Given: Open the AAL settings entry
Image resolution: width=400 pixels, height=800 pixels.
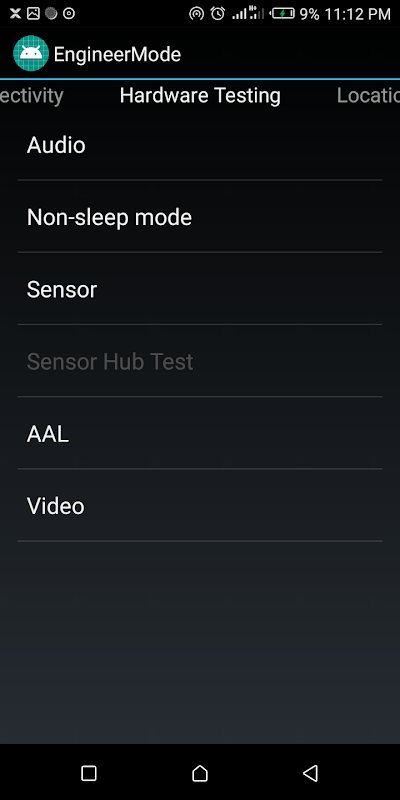Looking at the screenshot, I should click(x=200, y=433).
